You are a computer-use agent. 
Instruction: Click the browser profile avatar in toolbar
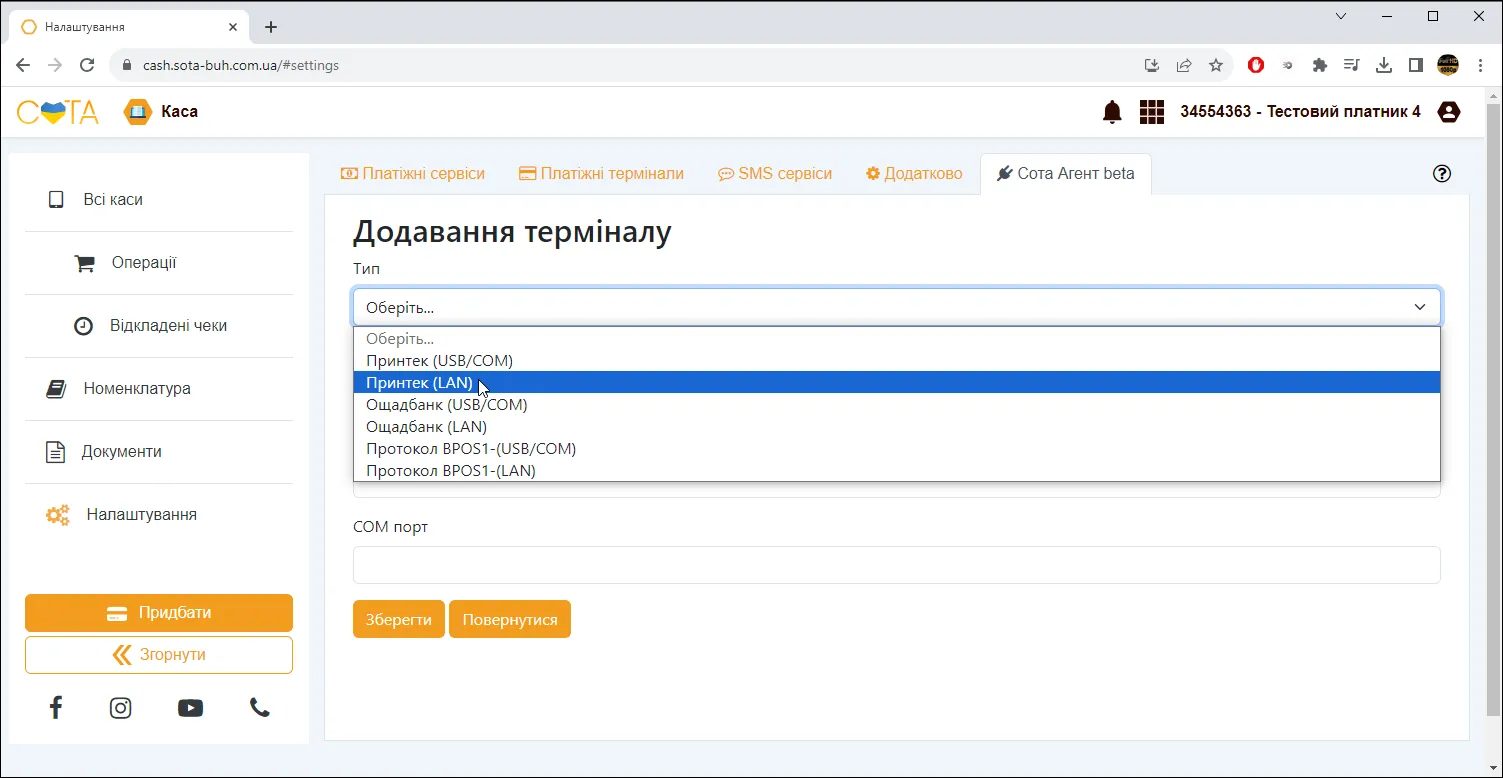[1448, 65]
